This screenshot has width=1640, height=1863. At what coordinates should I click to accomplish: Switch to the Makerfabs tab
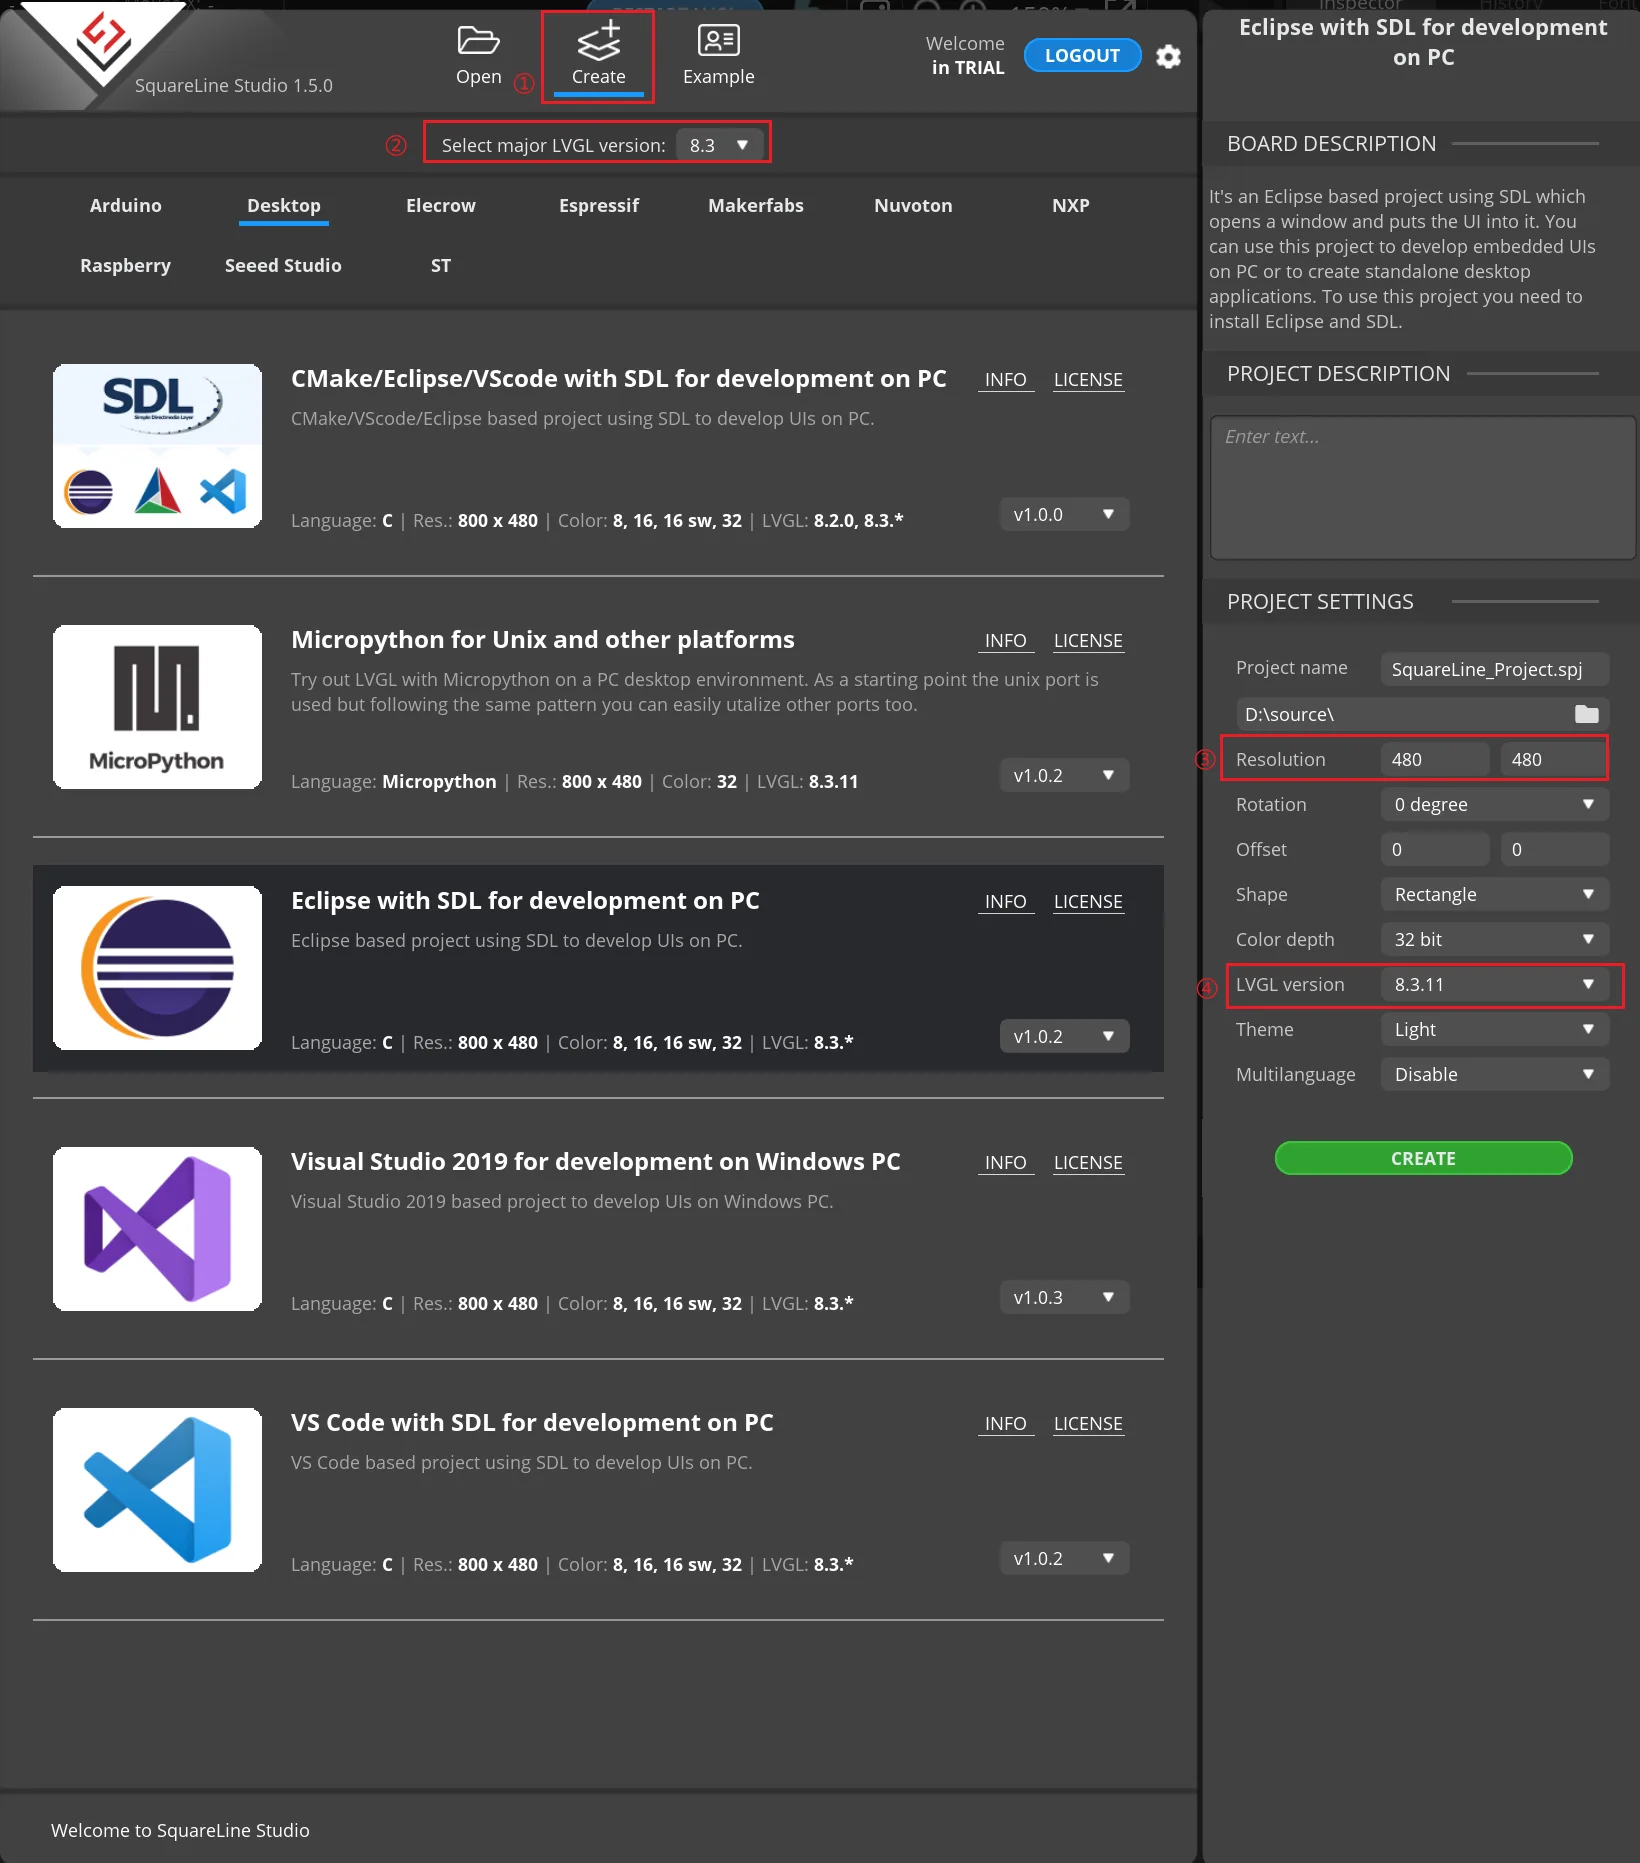pos(756,206)
